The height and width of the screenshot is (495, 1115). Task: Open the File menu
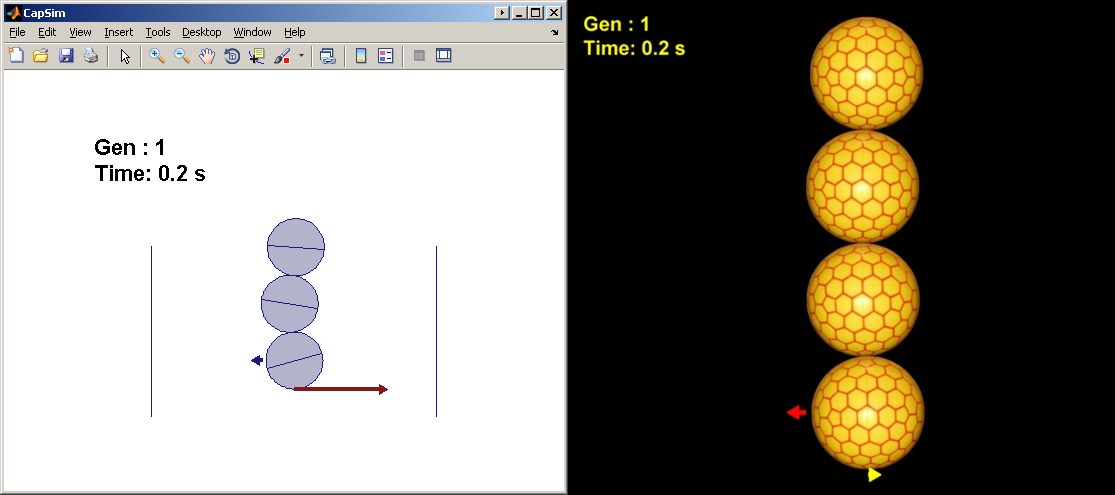point(17,32)
